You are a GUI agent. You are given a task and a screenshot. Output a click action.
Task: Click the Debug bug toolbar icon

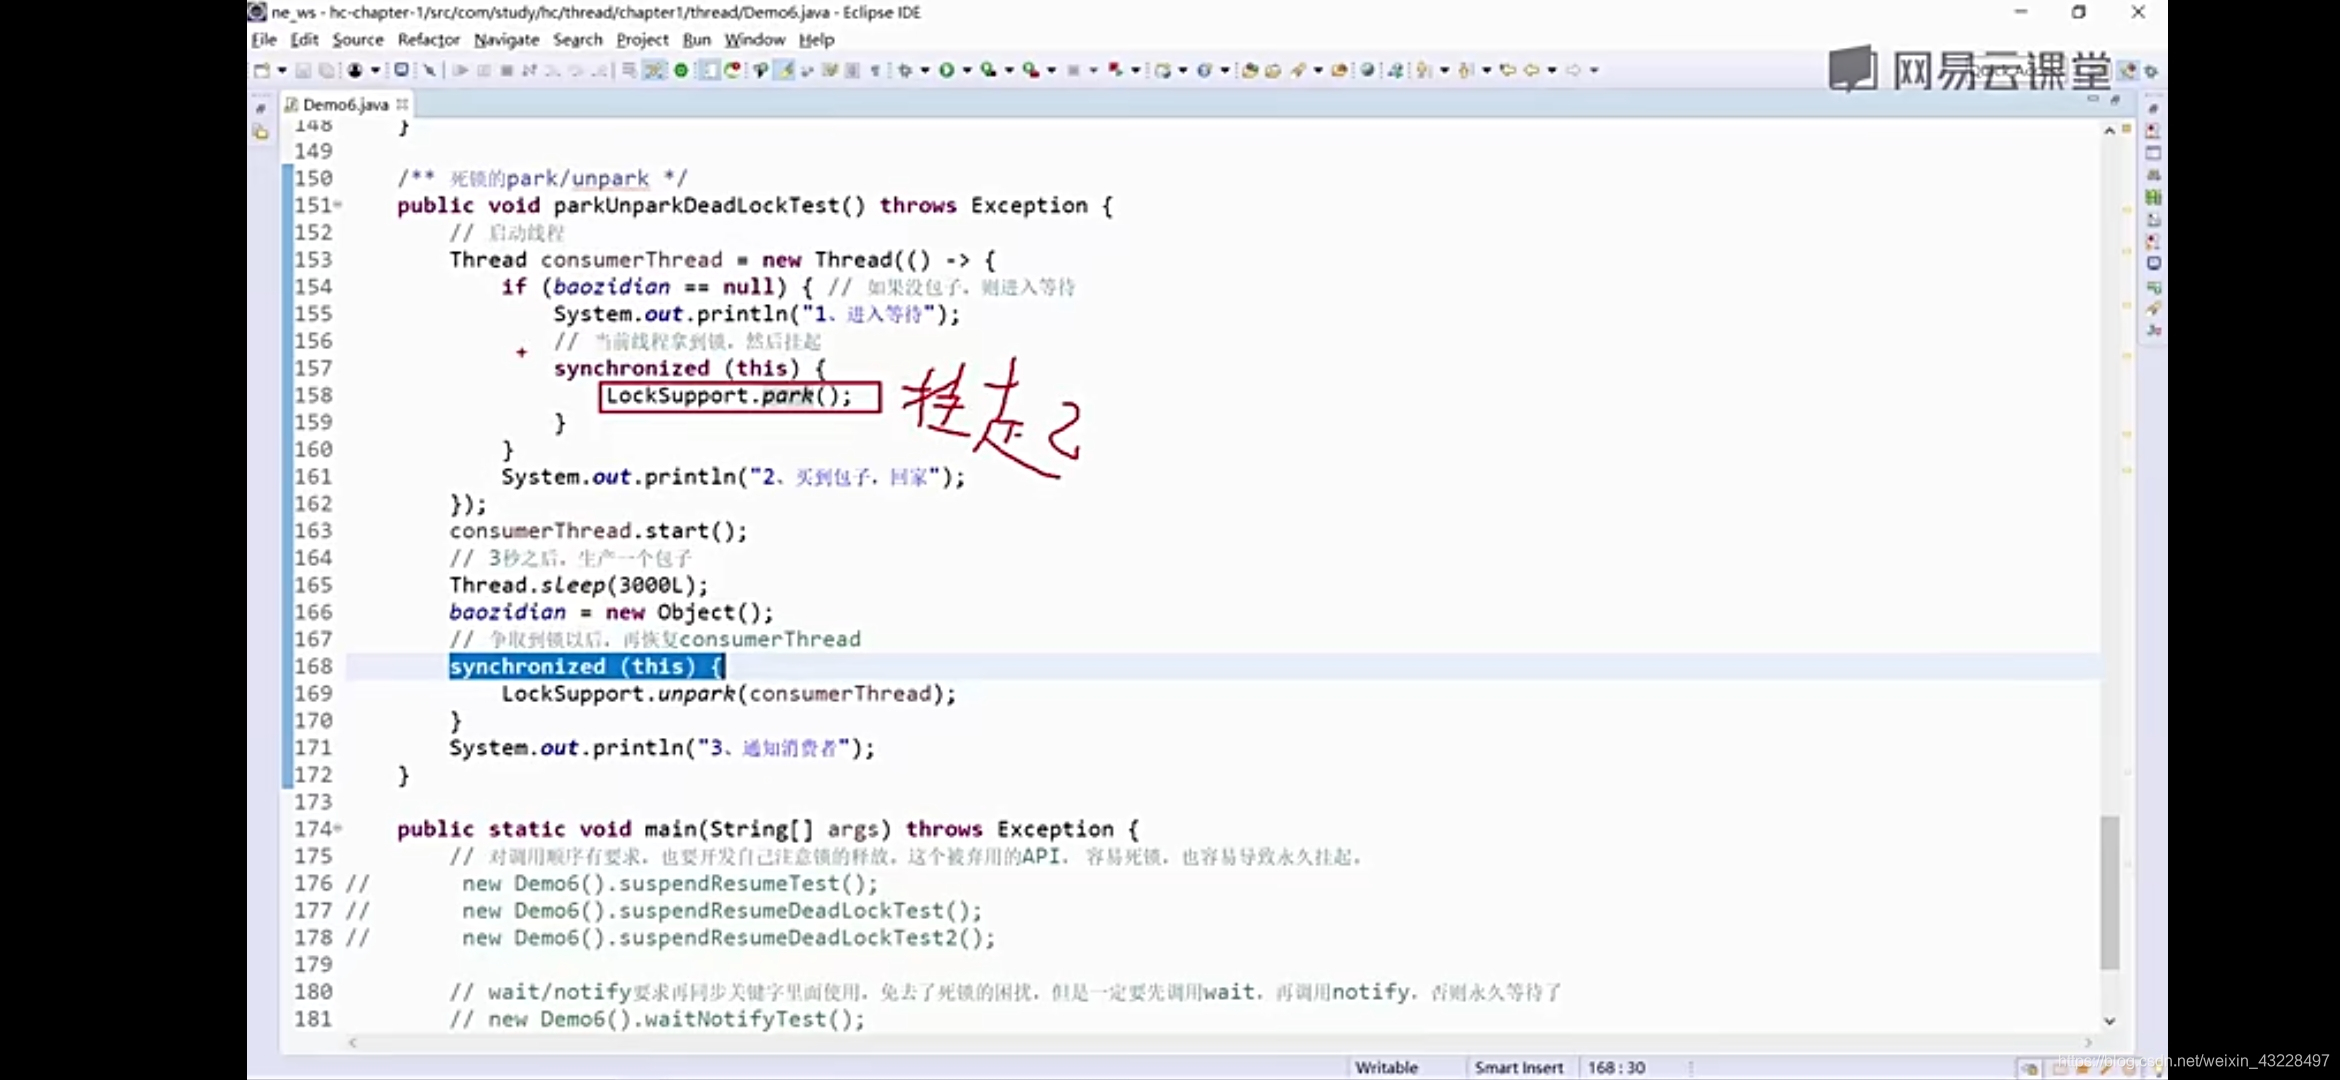[x=905, y=70]
